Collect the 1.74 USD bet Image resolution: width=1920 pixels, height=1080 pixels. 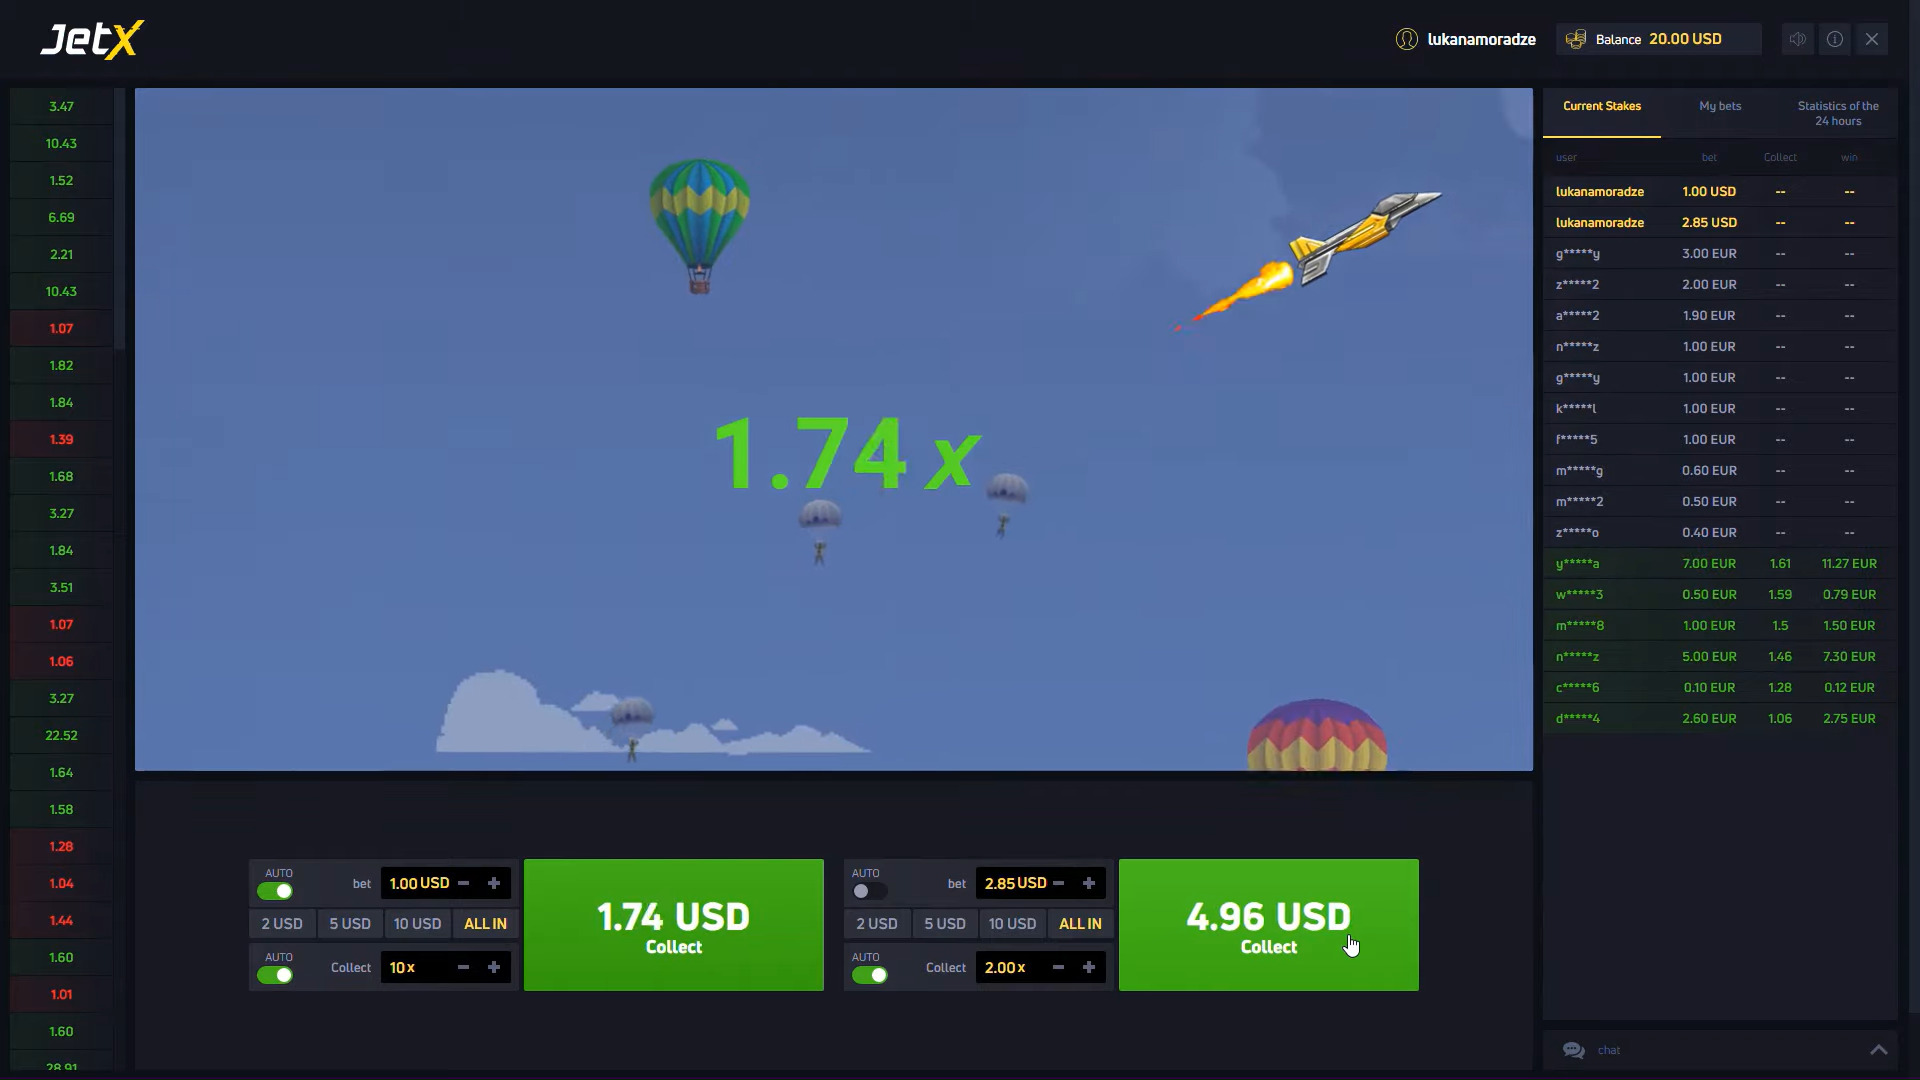674,925
